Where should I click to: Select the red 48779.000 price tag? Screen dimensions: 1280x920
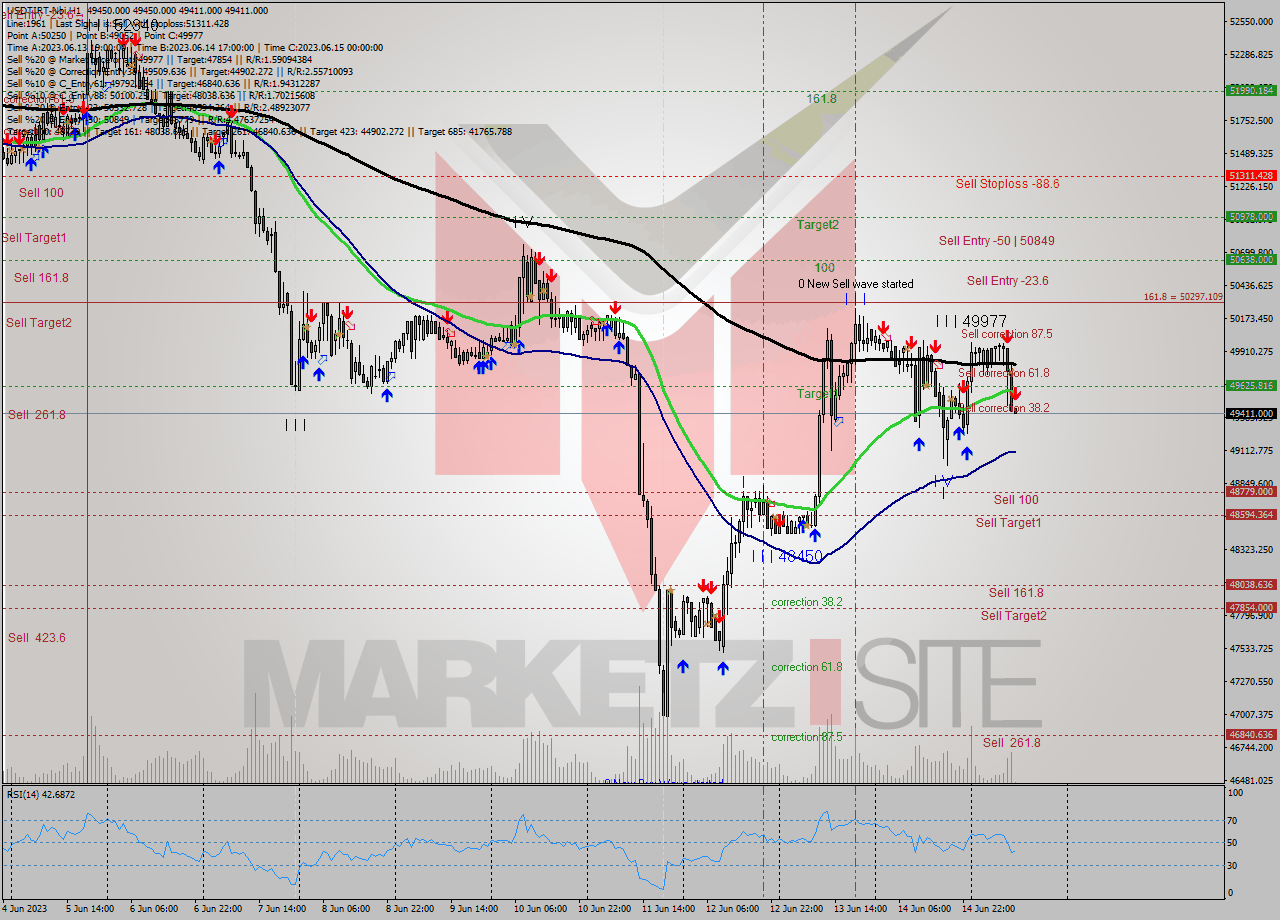1251,491
